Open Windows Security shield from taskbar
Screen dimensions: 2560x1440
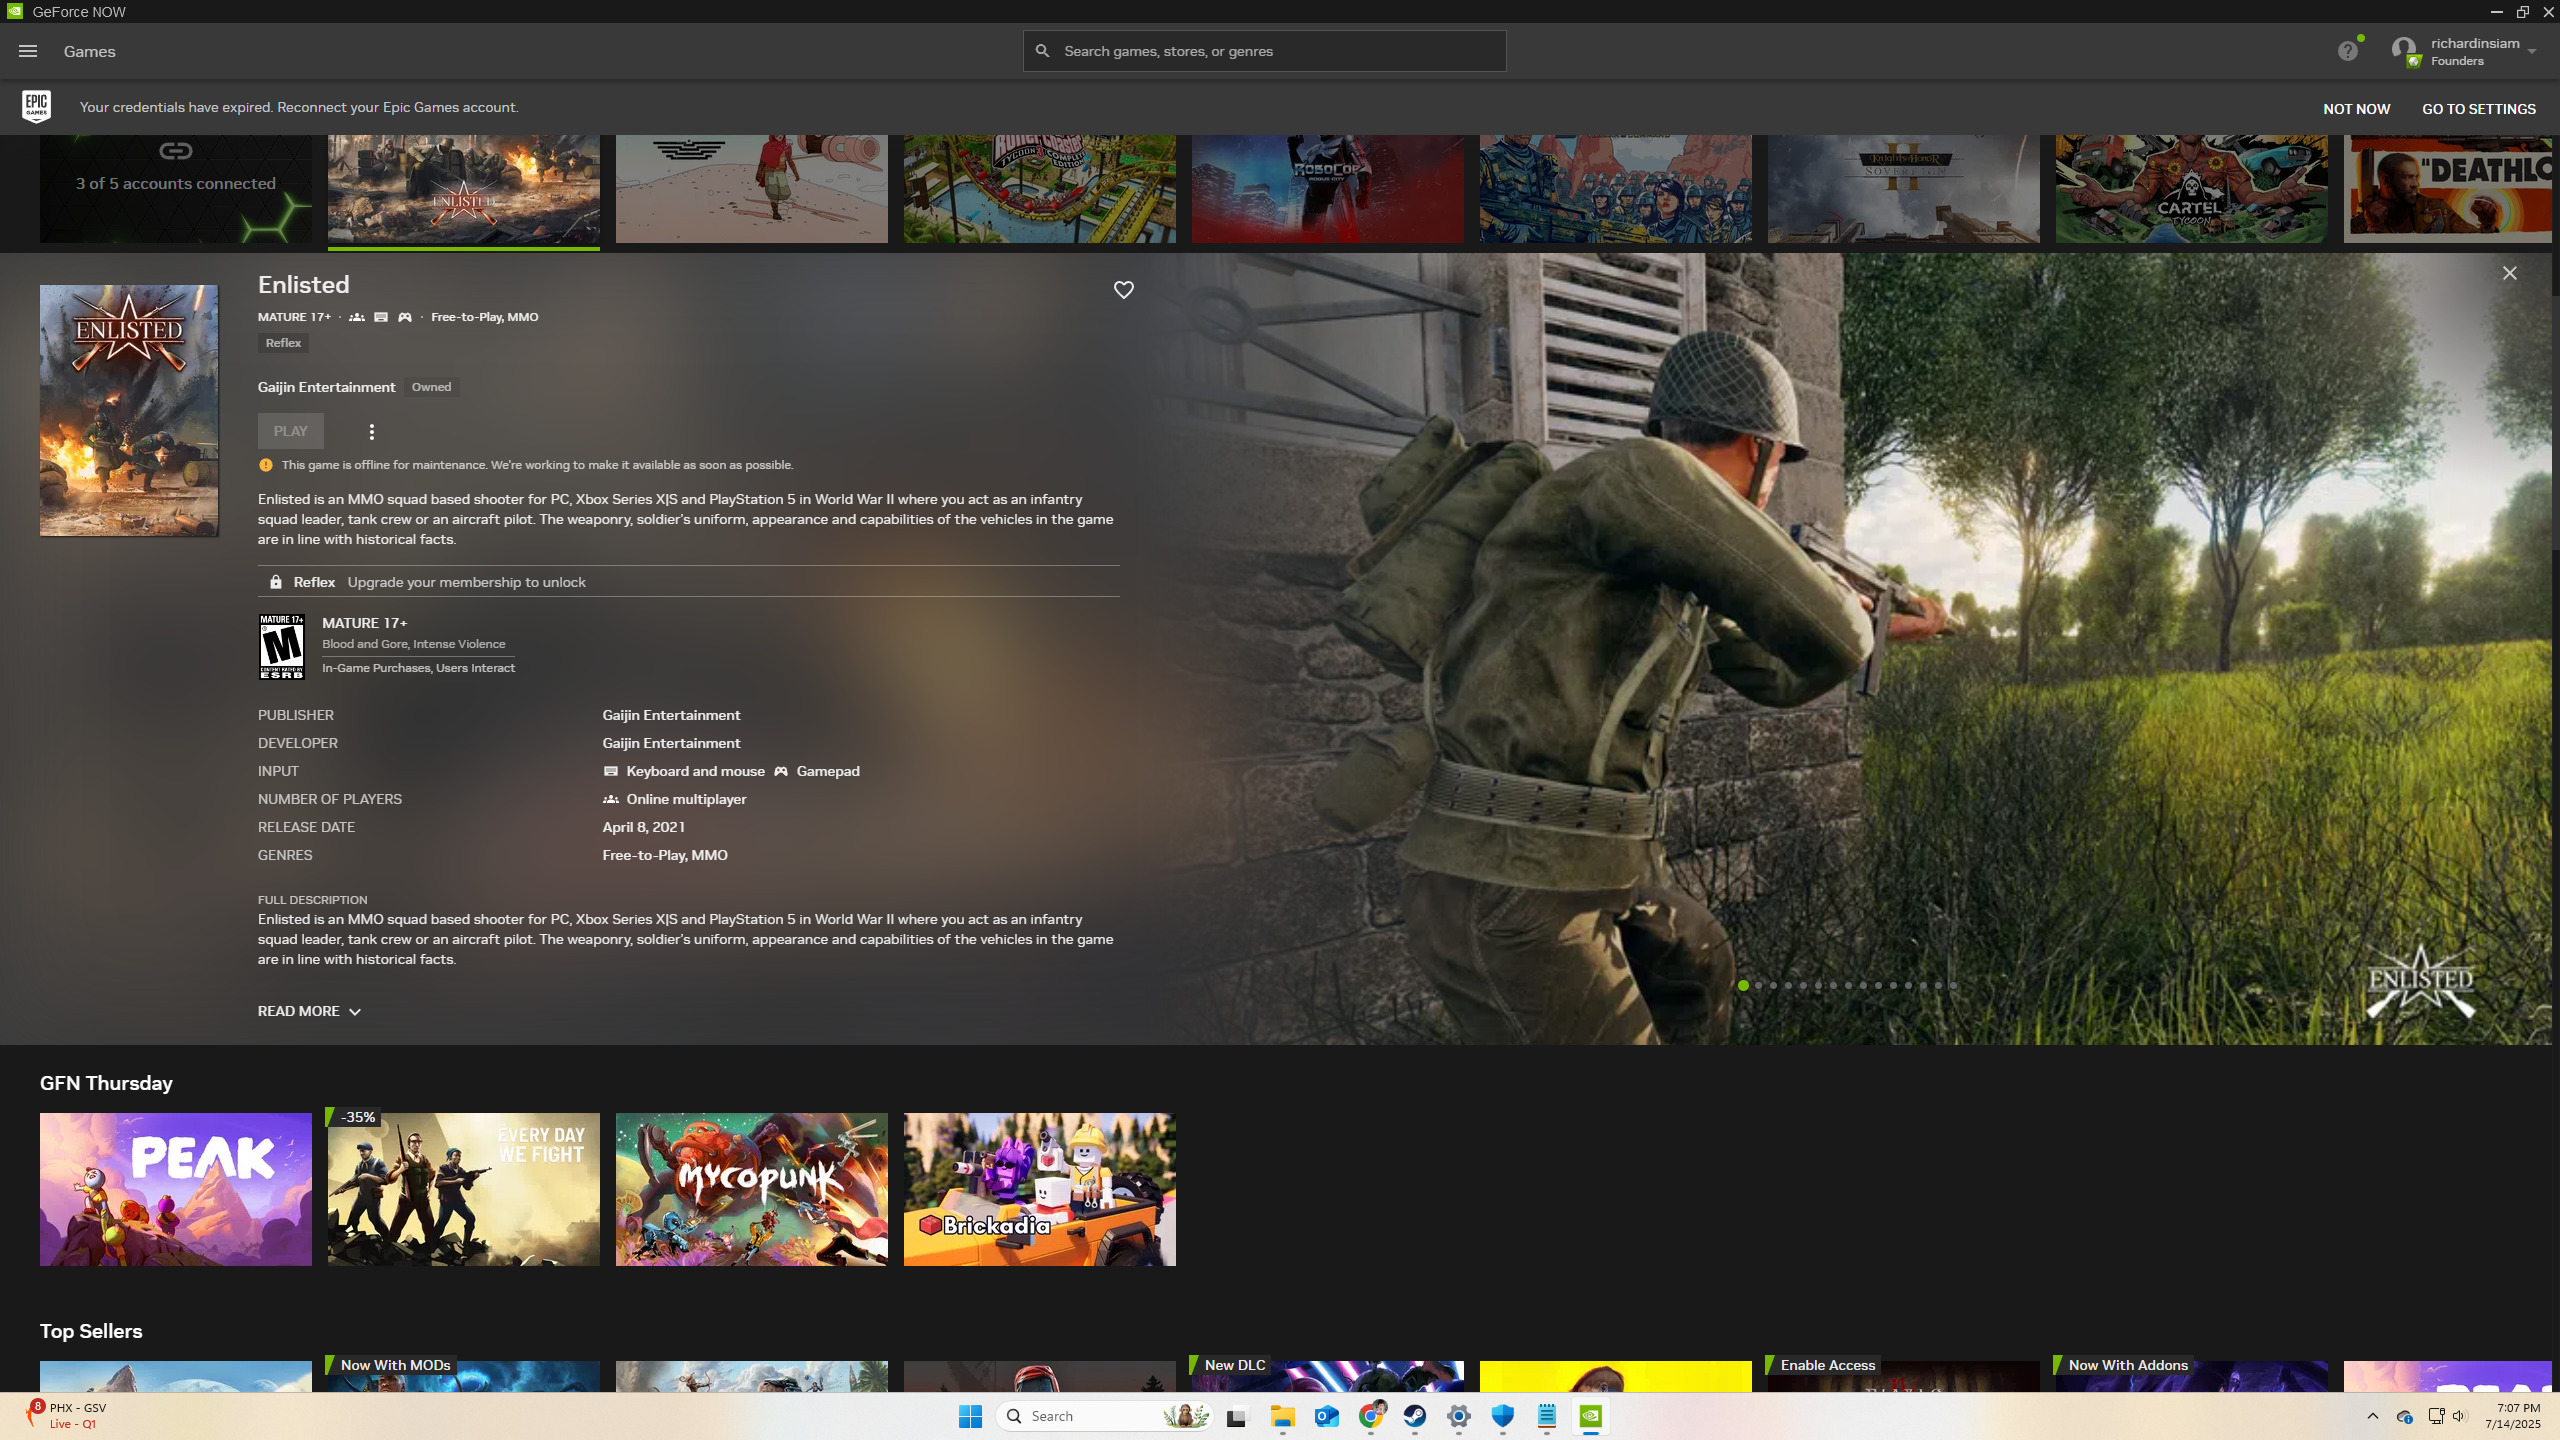1503,1416
